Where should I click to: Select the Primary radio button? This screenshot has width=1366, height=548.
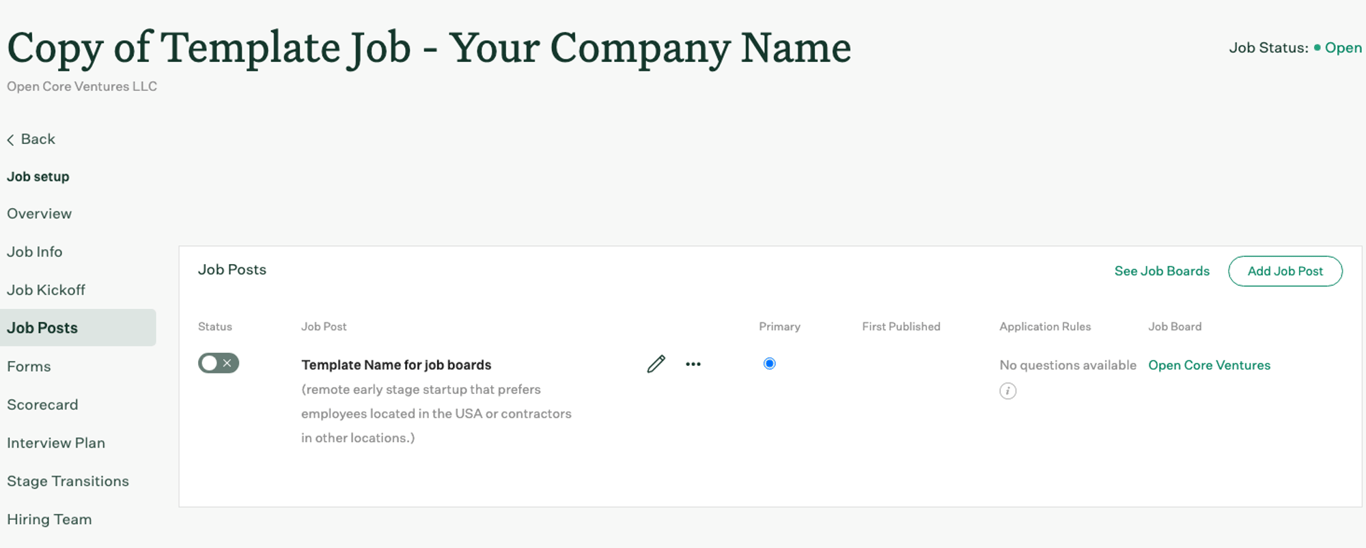(769, 363)
